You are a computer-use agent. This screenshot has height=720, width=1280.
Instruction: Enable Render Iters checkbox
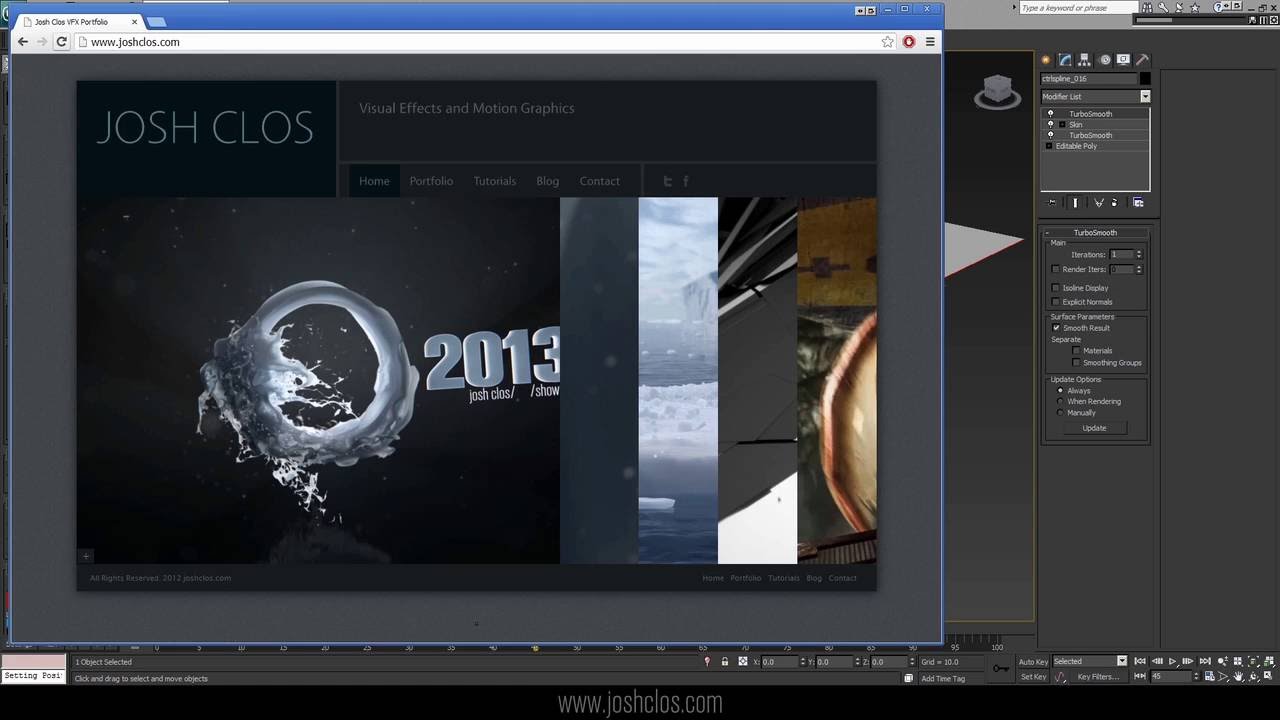coord(1056,269)
